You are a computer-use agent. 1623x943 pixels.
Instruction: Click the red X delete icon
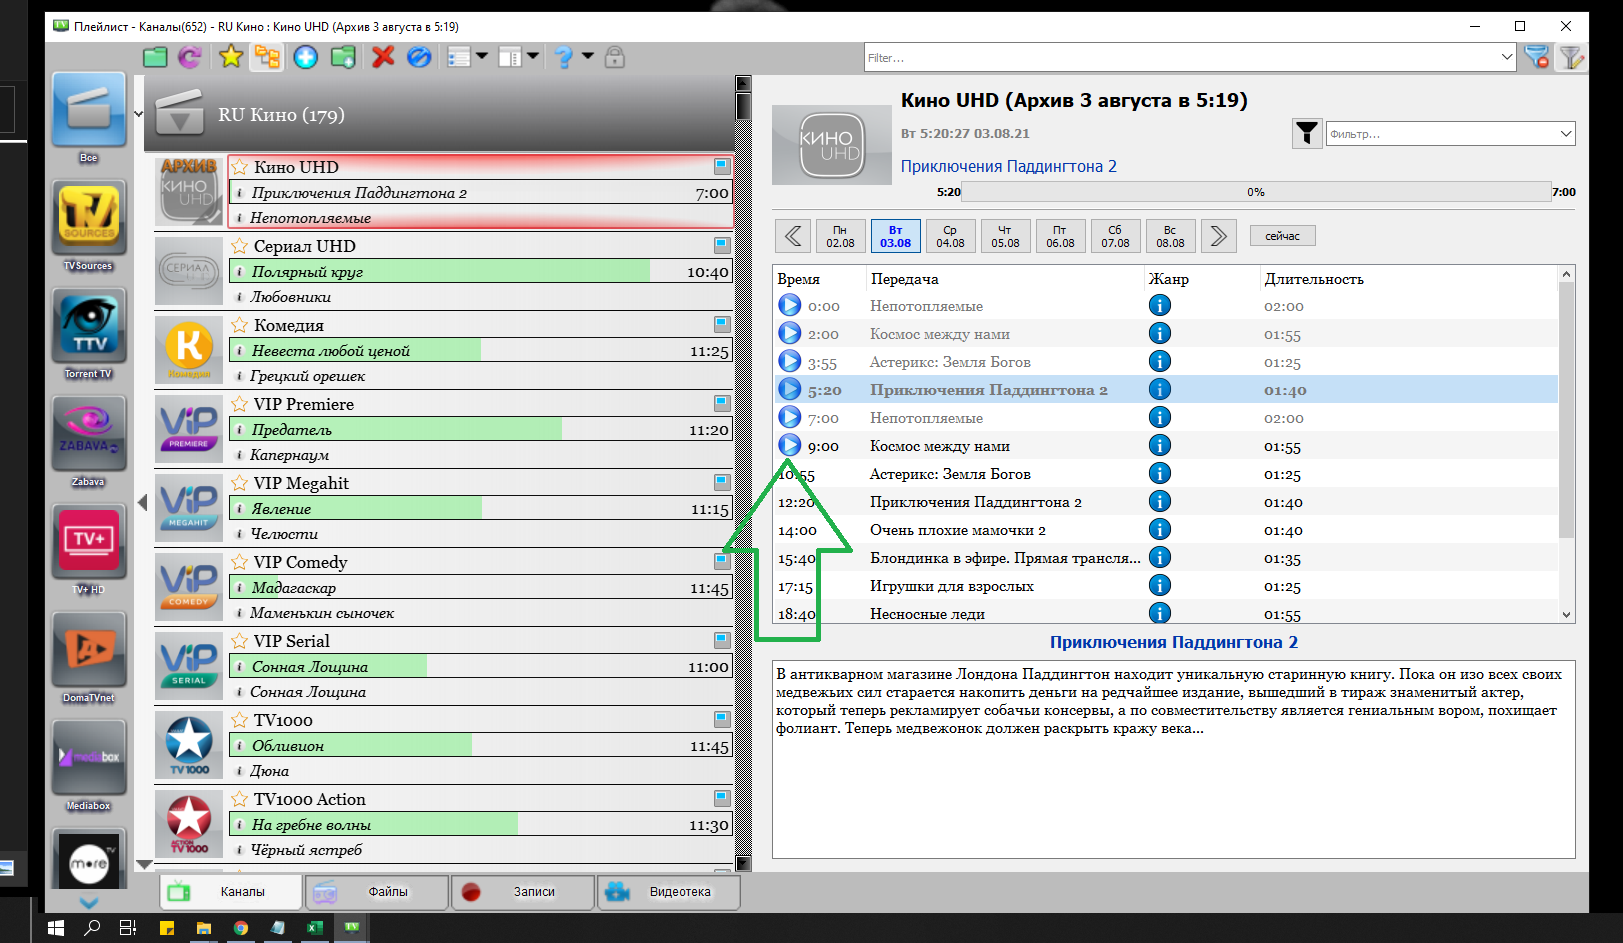[382, 57]
